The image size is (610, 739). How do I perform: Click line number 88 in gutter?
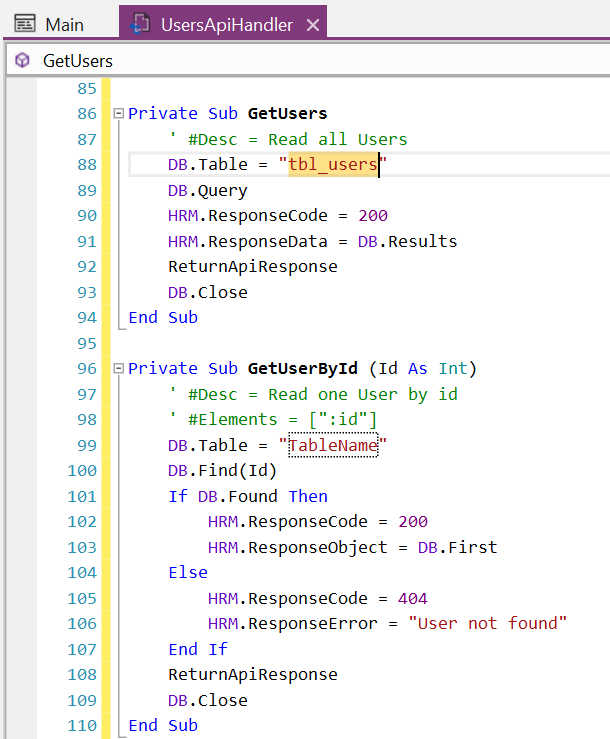tap(87, 164)
